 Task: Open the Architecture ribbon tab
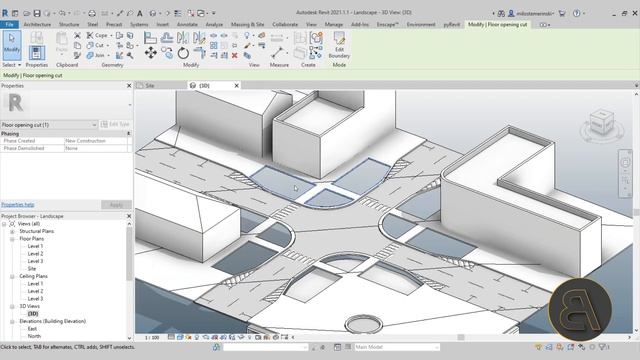[37, 24]
